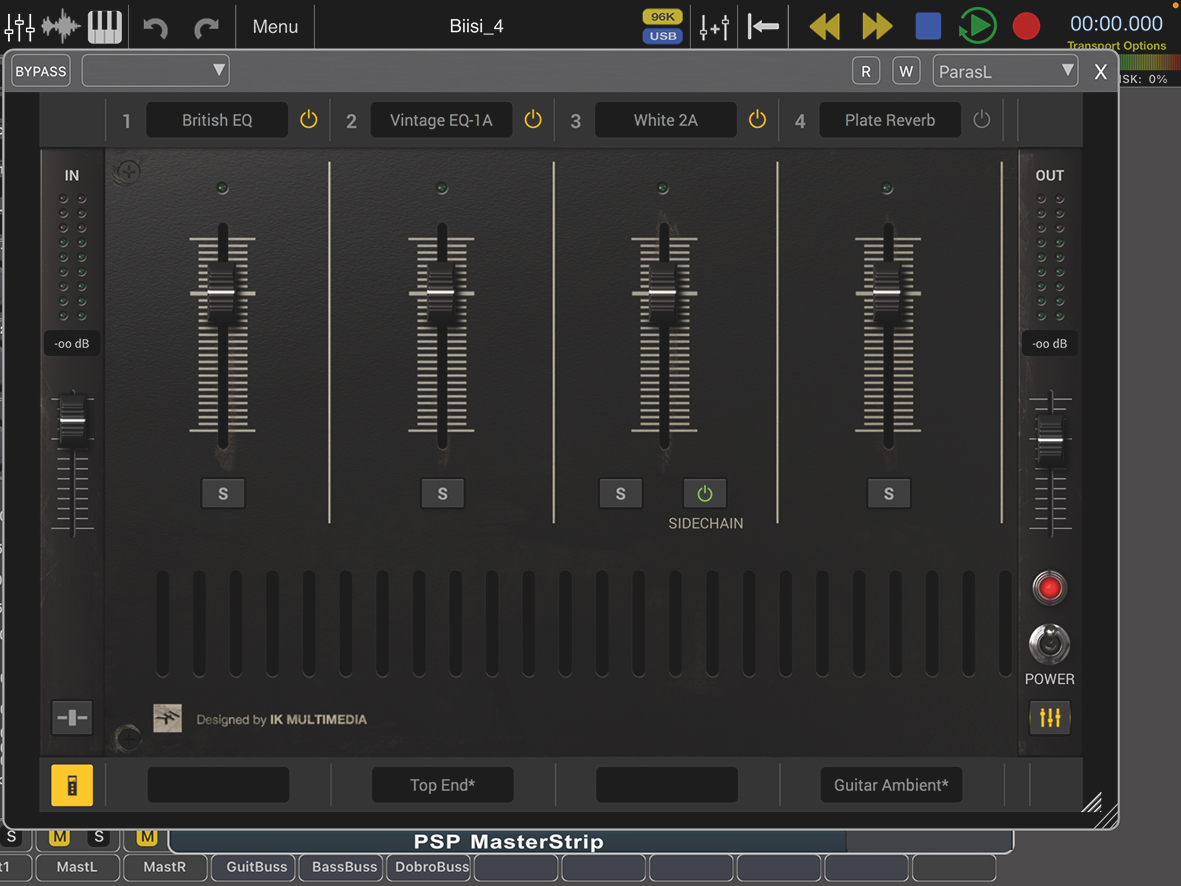Click the slot 1 level fader
Screen dimensions: 1181x886
pyautogui.click(x=221, y=292)
